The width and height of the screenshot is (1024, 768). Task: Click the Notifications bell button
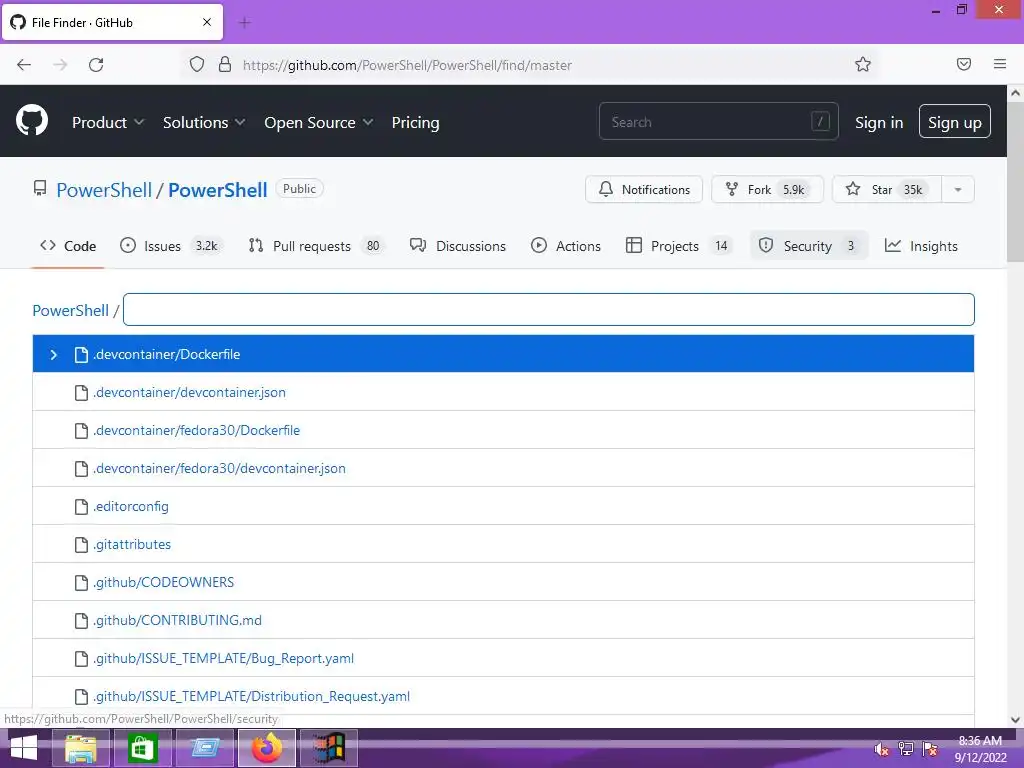click(644, 189)
